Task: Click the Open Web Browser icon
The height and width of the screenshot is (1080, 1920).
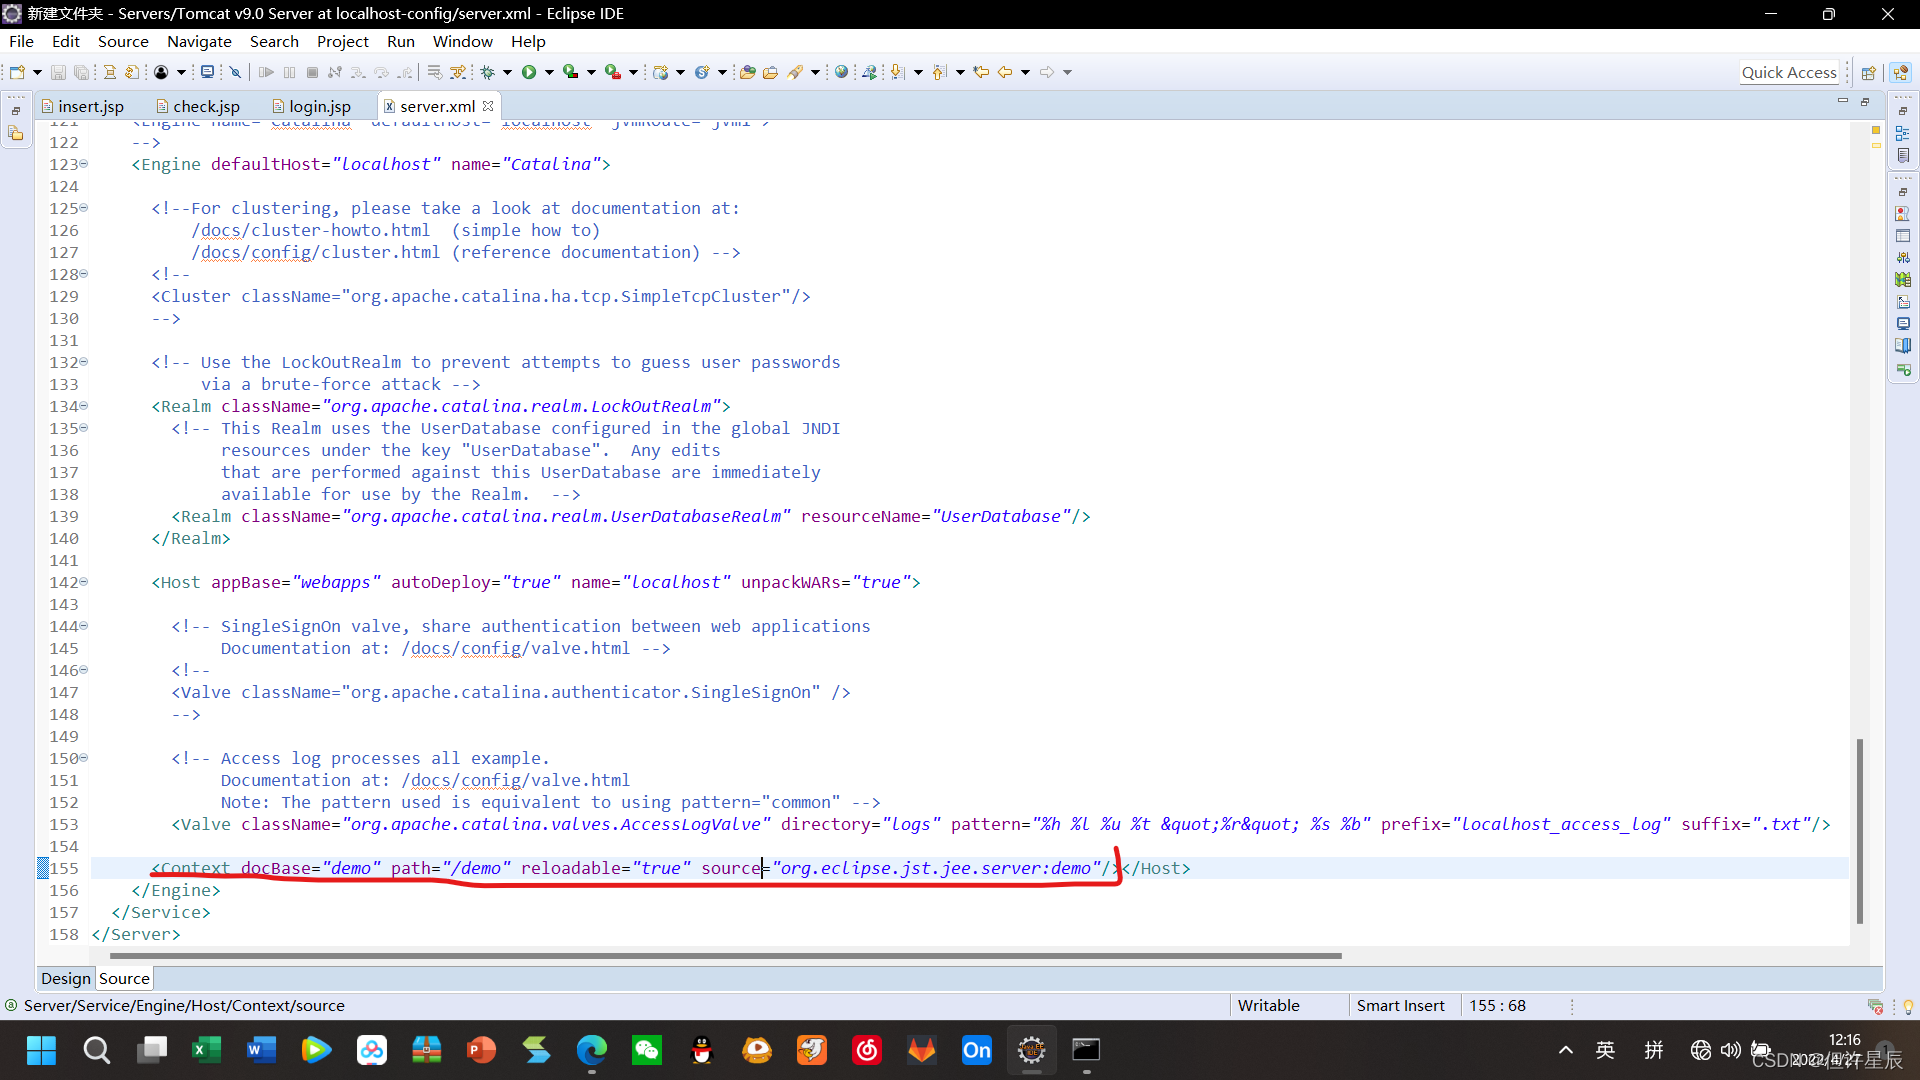Action: 841,72
